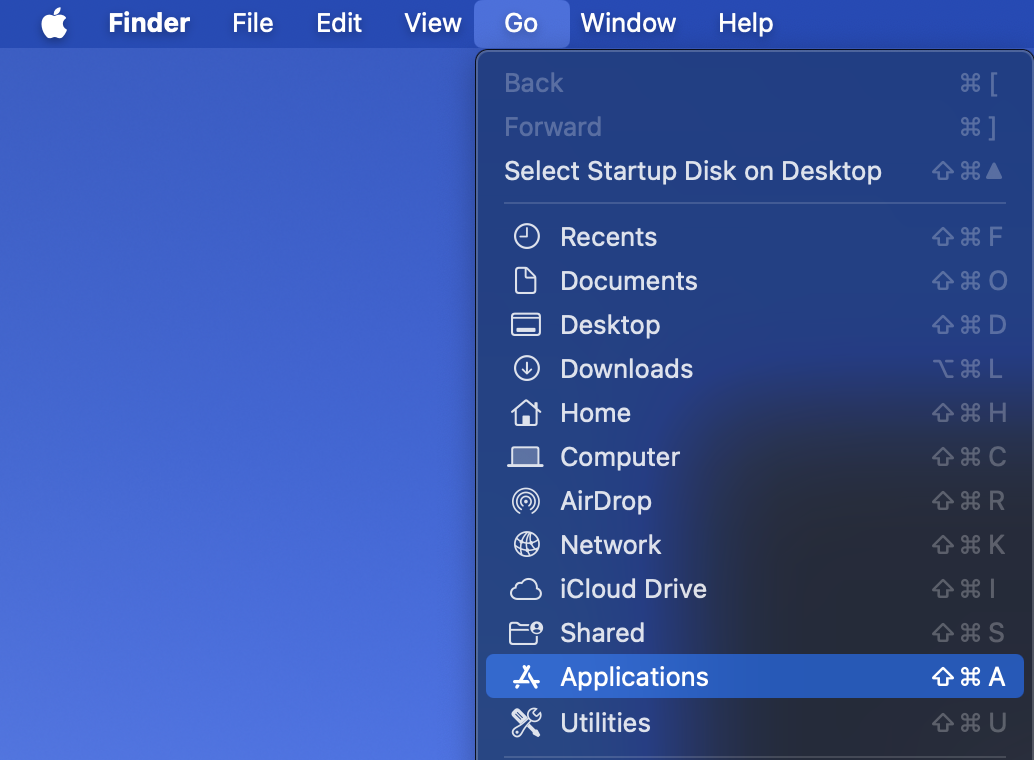1034x760 pixels.
Task: Click the document icon next to Documents
Action: coord(527,281)
